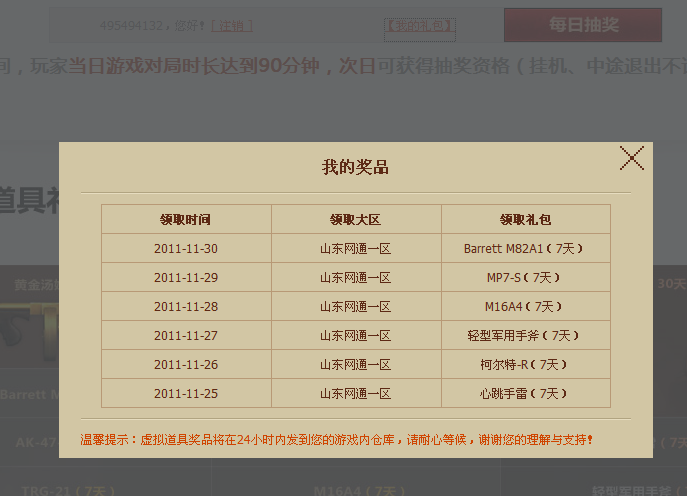Click the 我的奖品 dialog title
The image size is (687, 496).
coord(355,167)
